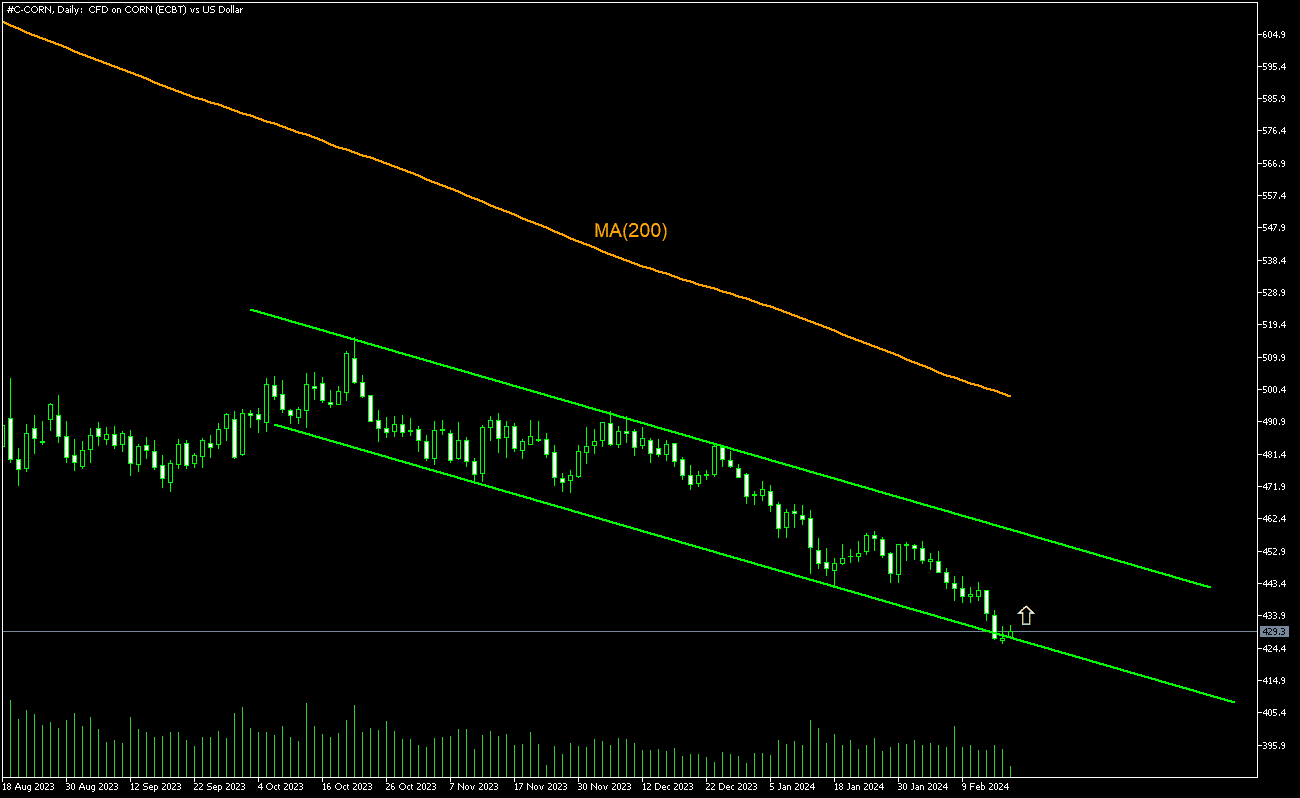Select the up arrow annotation near recent candles
1300x798 pixels.
1026,613
